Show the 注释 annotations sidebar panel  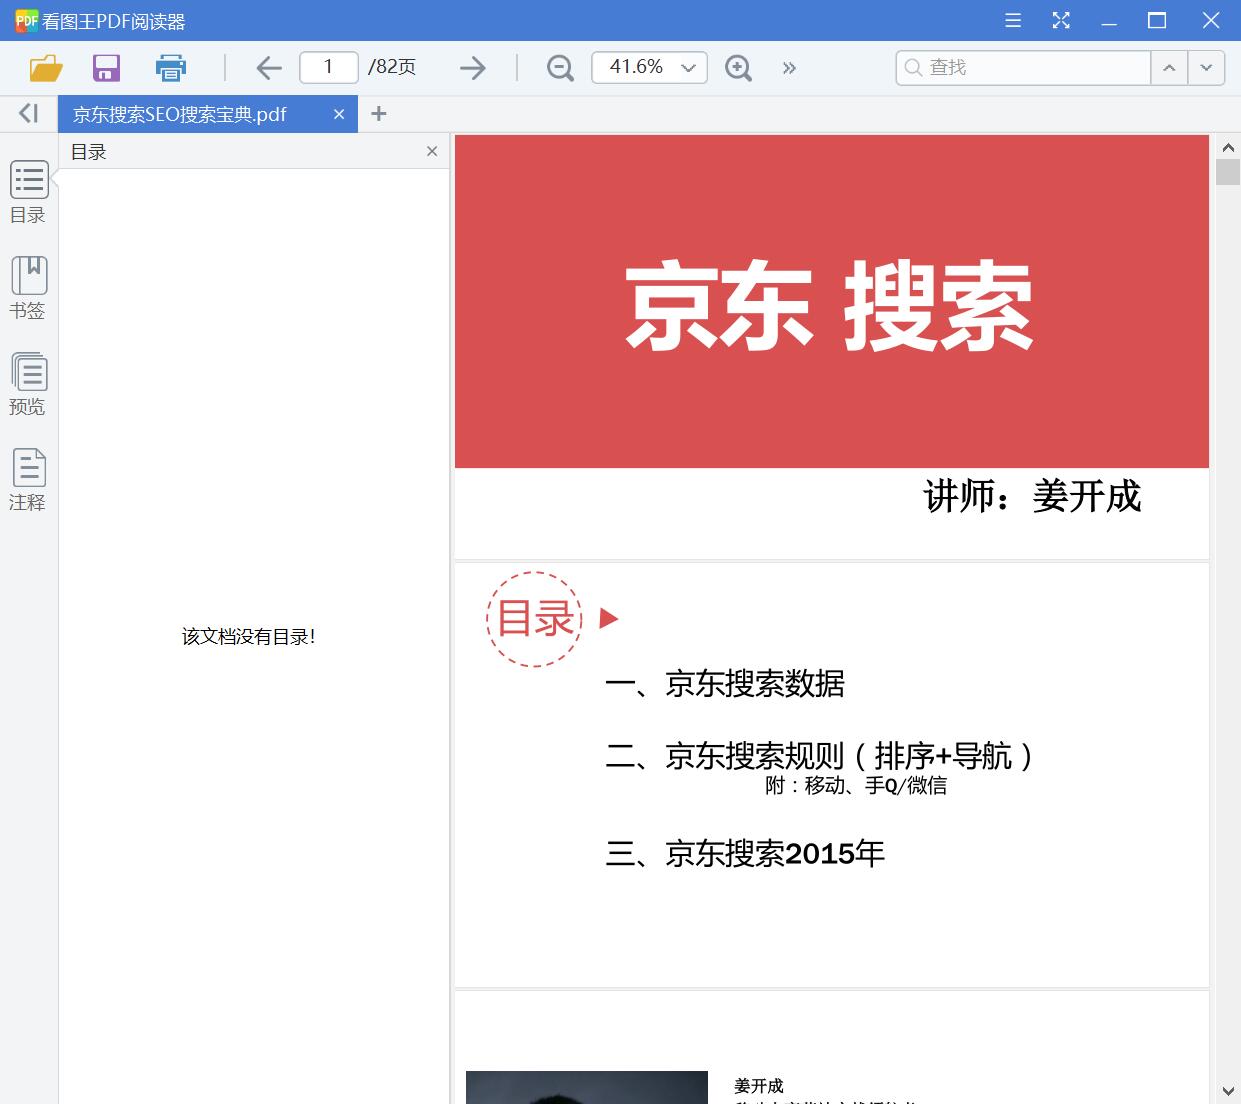[x=28, y=478]
